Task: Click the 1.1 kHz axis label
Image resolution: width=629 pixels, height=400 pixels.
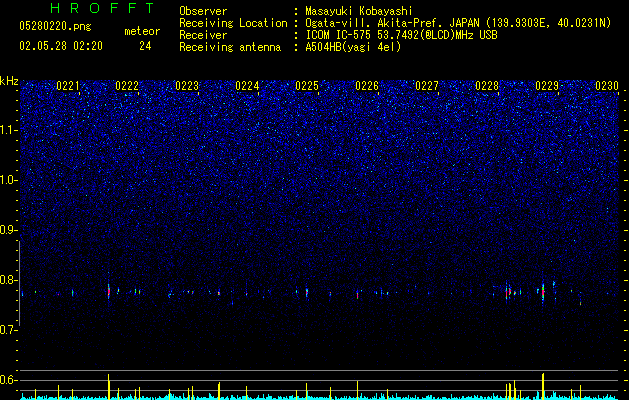Action: [9, 130]
